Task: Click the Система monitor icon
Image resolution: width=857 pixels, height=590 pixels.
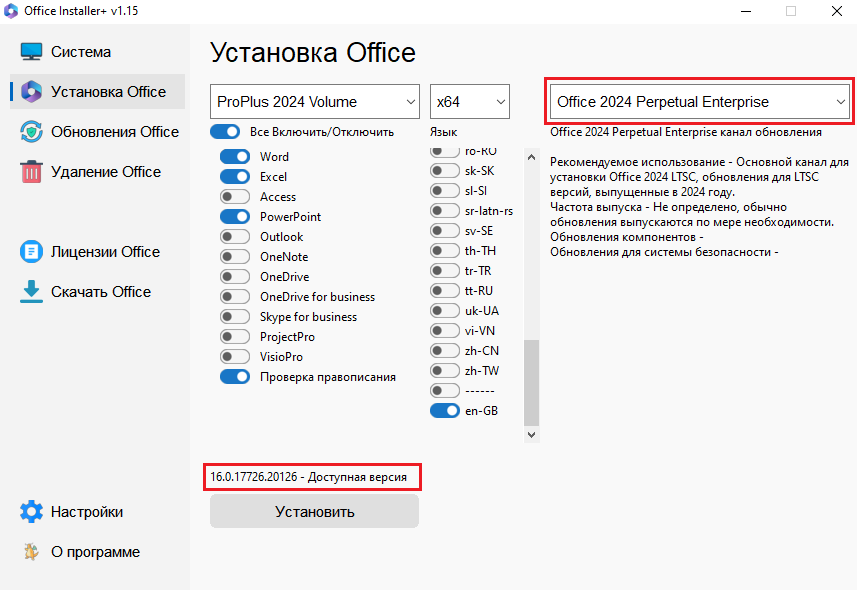Action: (x=31, y=51)
